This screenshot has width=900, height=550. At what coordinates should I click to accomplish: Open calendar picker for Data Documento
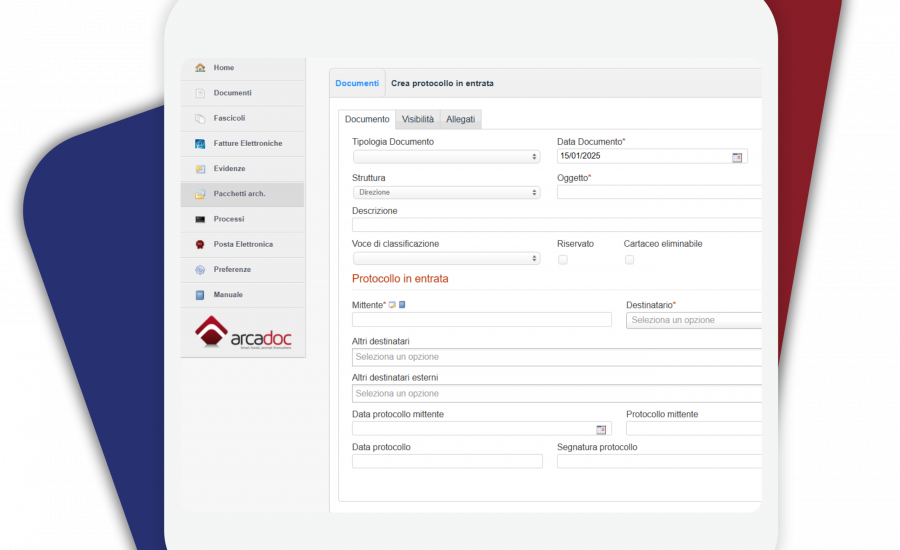(737, 157)
